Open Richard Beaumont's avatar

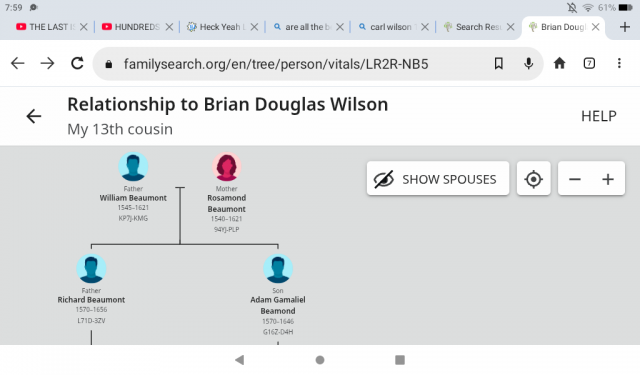[x=91, y=268]
